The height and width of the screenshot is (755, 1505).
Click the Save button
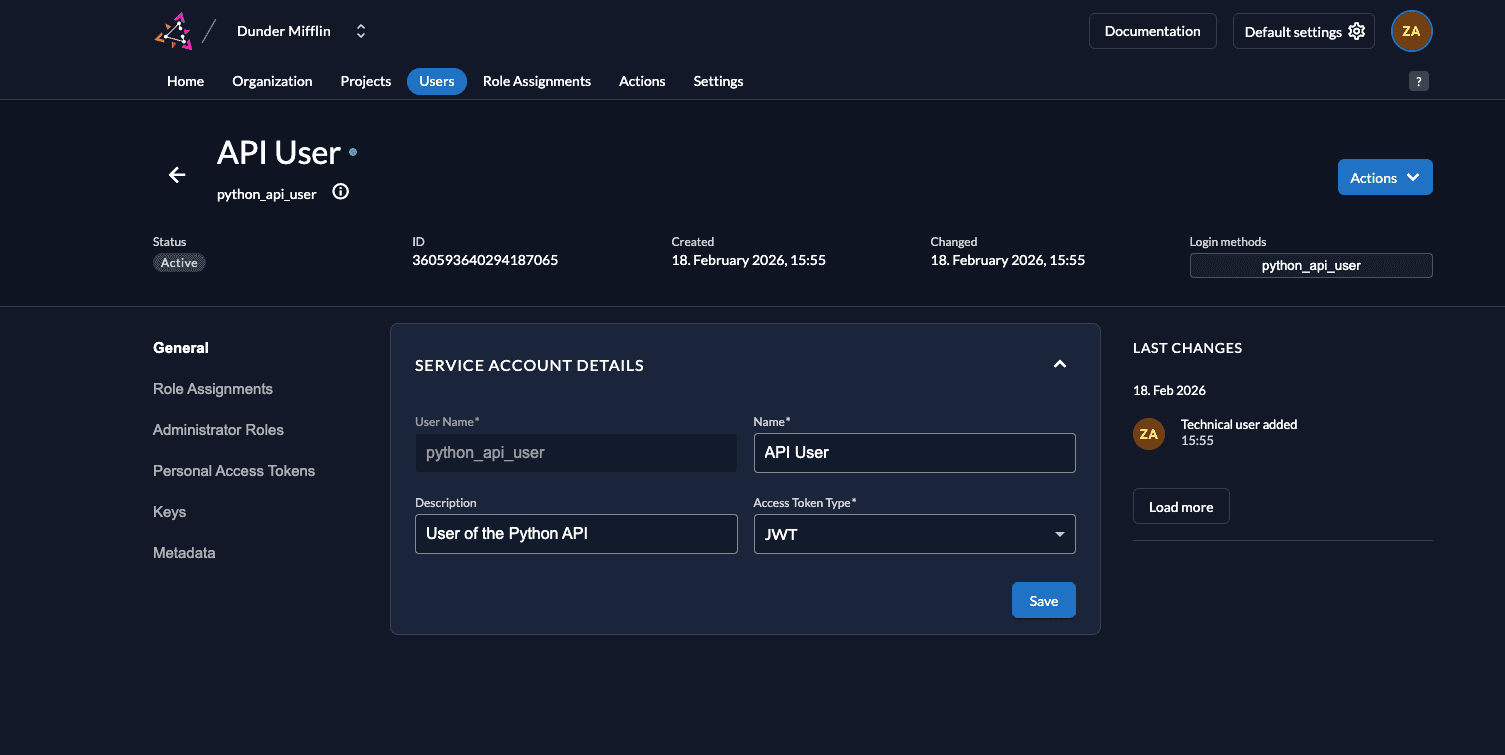pos(1043,600)
